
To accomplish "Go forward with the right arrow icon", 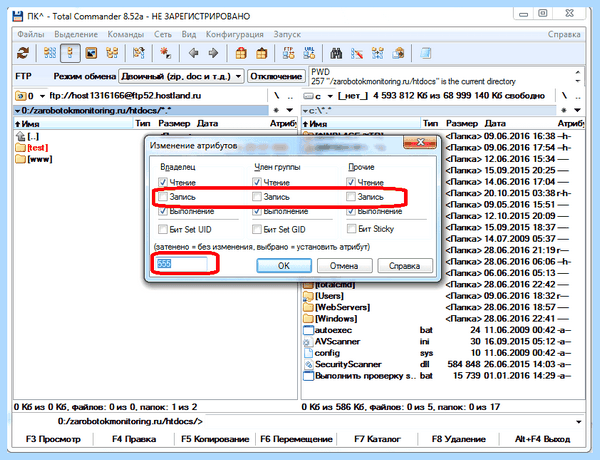I will [214, 53].
